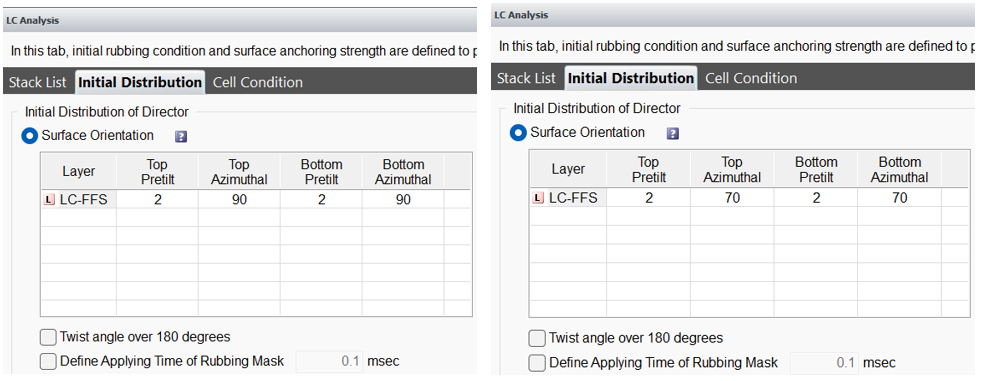981x381 pixels.
Task: Select the Initial Distribution tab in right panel
Action: click(x=631, y=78)
